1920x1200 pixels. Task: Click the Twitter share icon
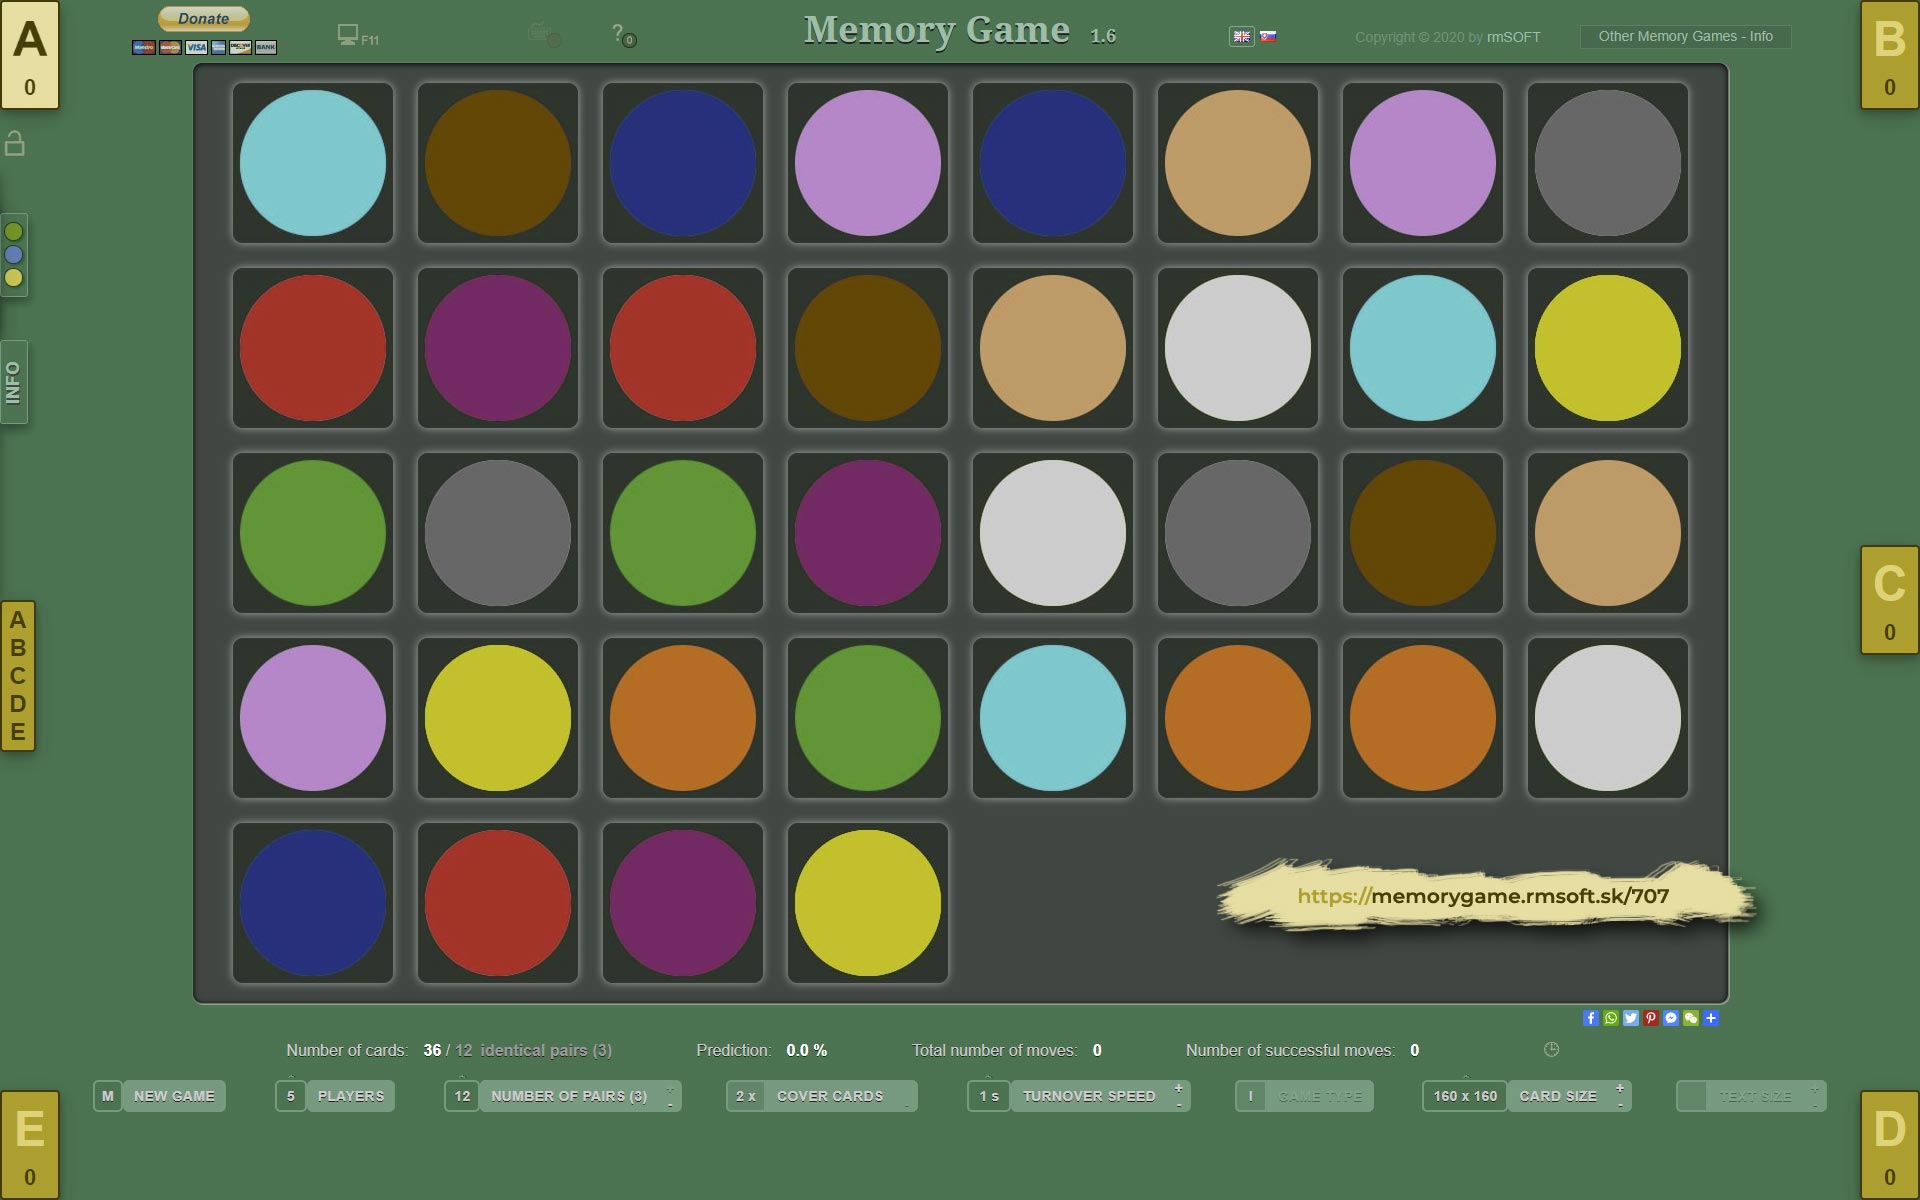point(1630,1018)
